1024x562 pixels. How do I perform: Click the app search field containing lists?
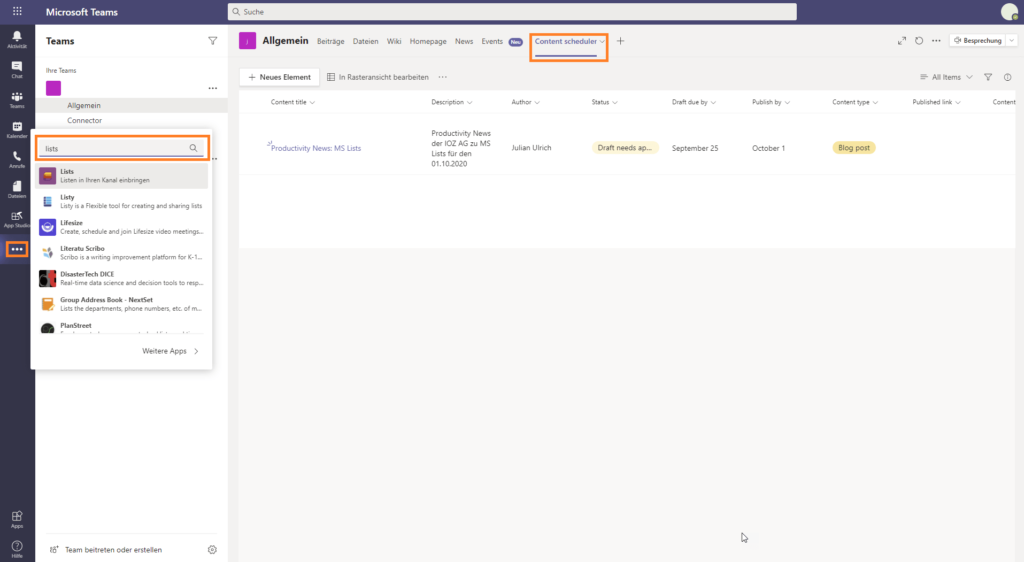click(x=121, y=148)
